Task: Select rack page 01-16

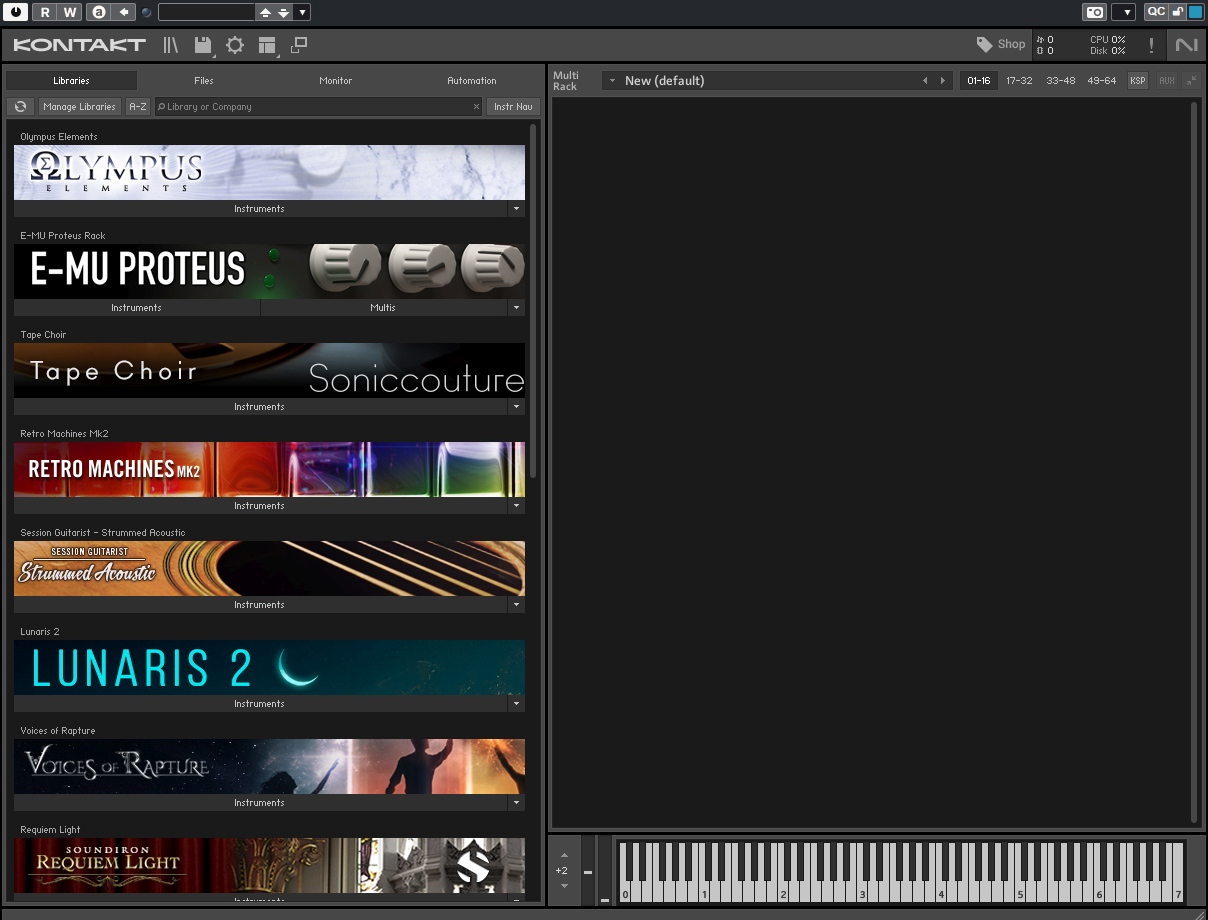Action: point(978,81)
